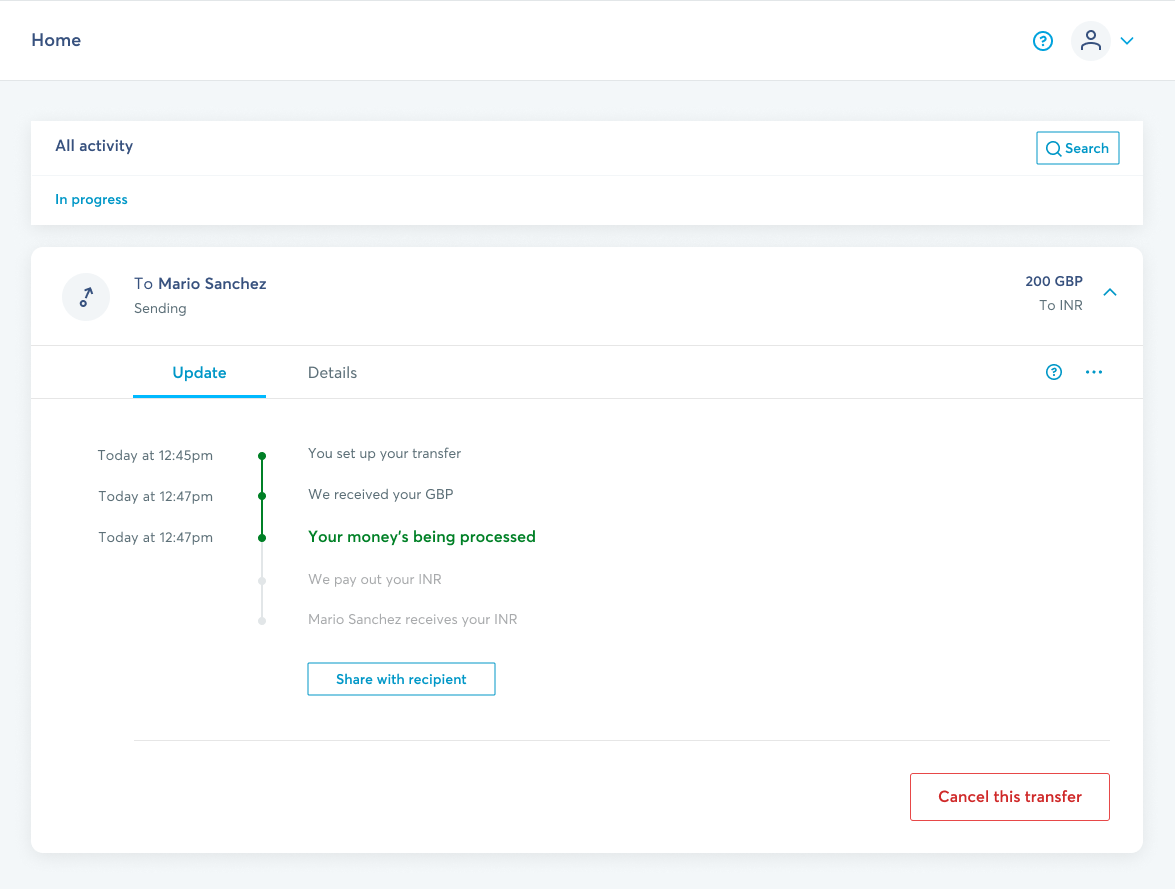Click the 'Your money's being processed' status text
1175x889 pixels.
[x=421, y=537]
